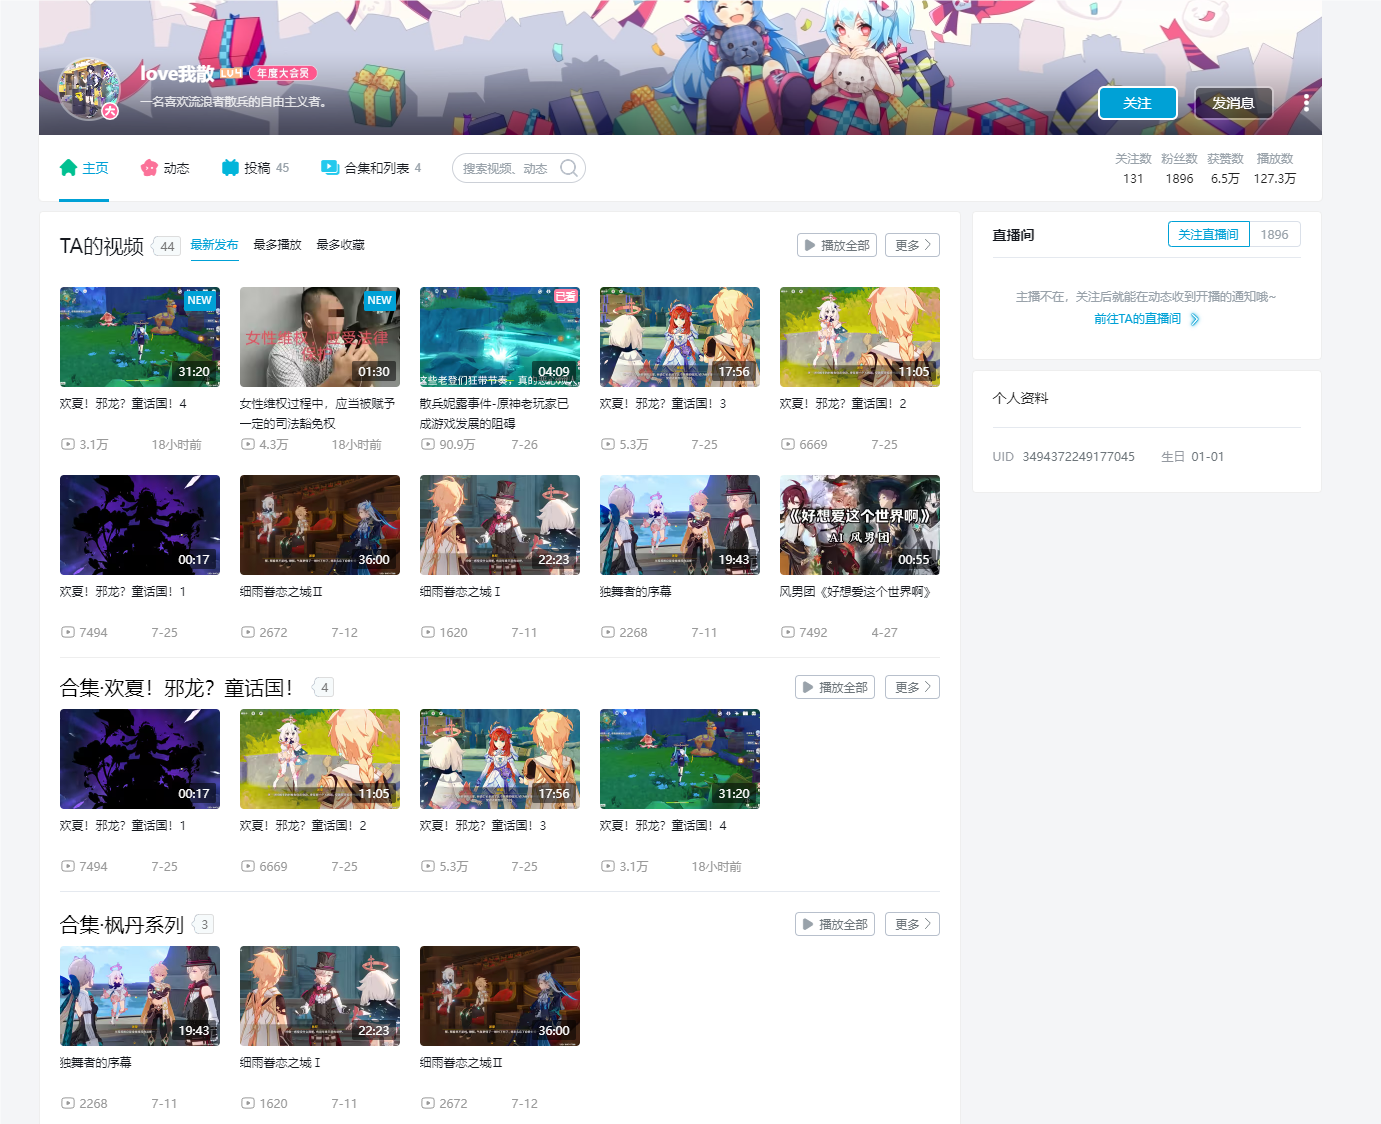Open the 细雨眷恋之城Ⅱ video thumbnail
This screenshot has height=1124, width=1381.
pos(319,525)
